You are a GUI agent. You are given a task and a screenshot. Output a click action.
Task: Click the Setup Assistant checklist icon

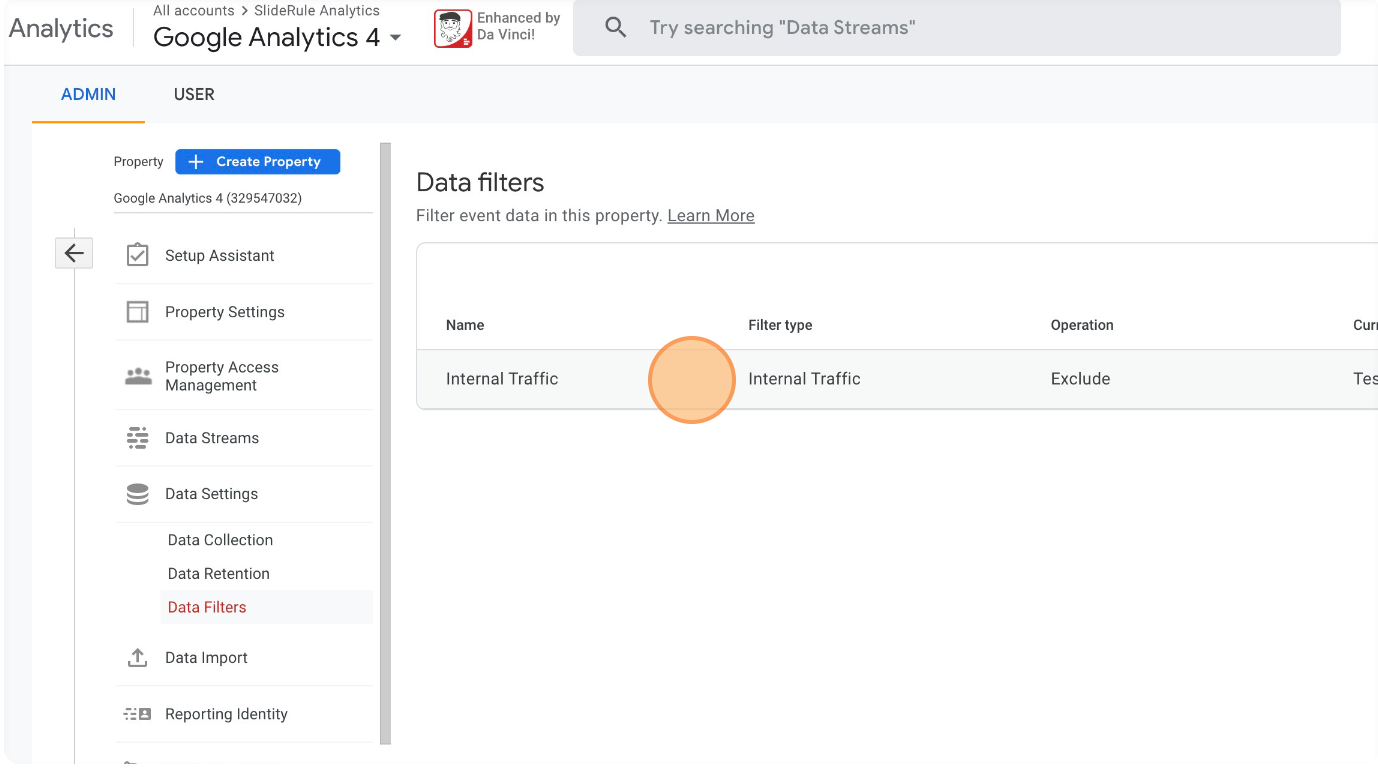pos(137,255)
